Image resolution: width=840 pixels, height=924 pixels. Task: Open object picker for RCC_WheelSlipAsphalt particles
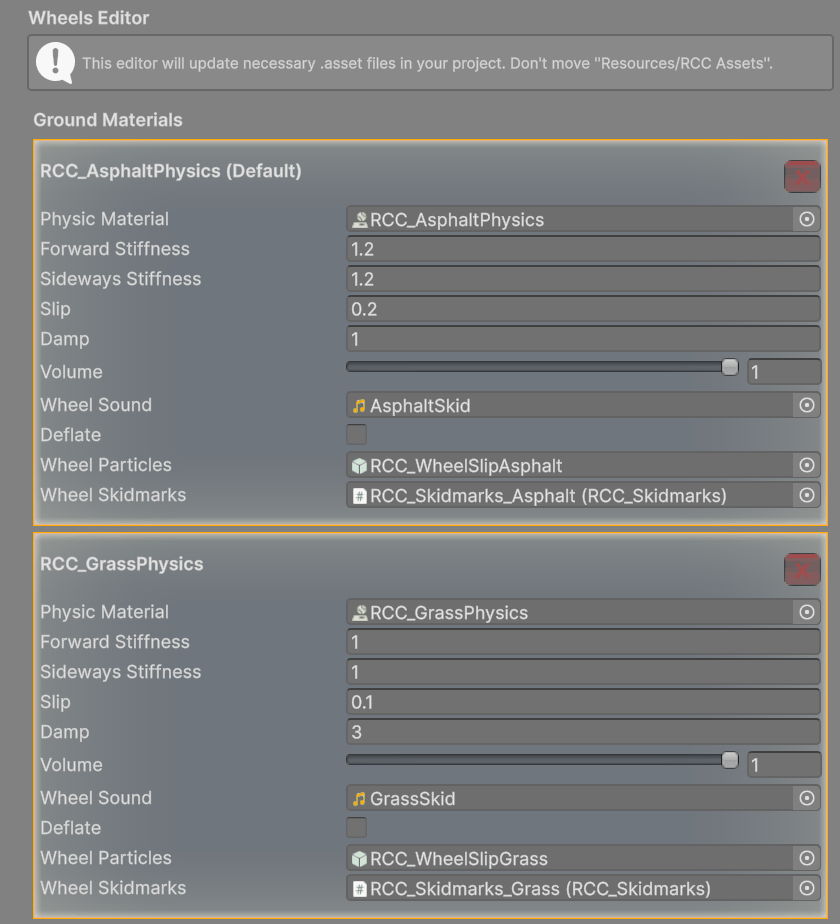pyautogui.click(x=806, y=465)
